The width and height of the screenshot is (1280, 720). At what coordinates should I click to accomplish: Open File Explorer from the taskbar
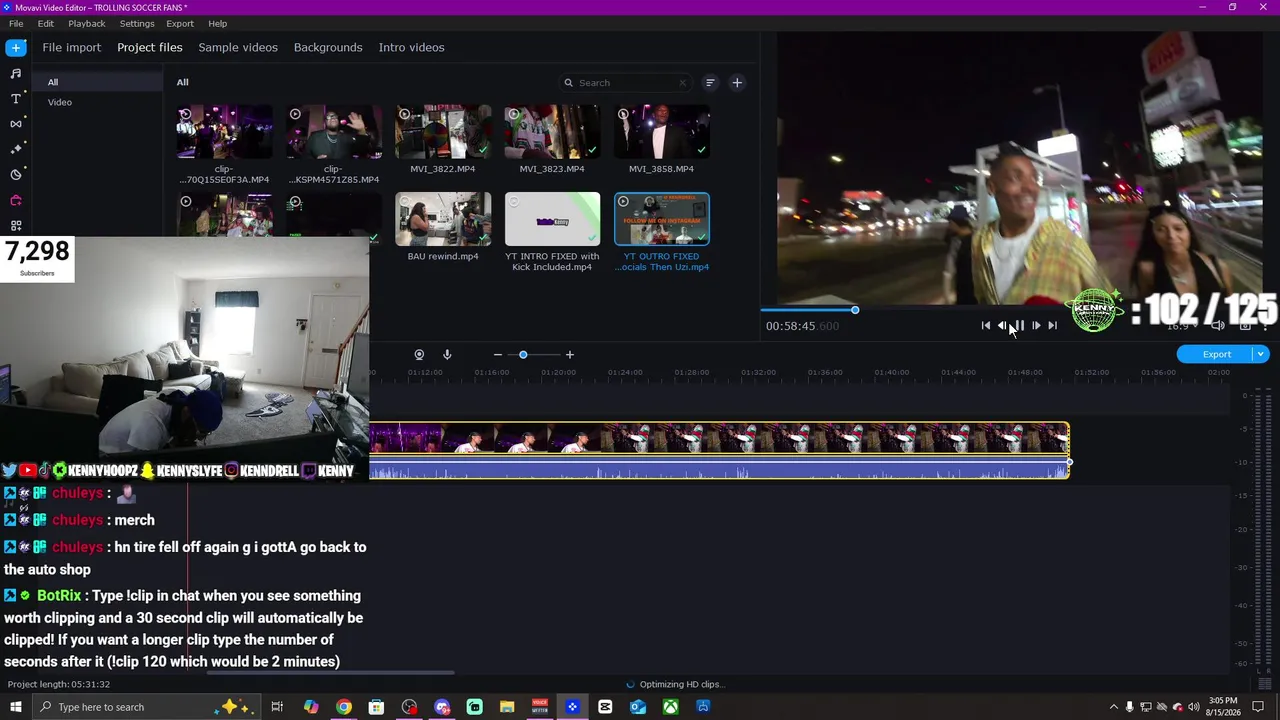(x=507, y=707)
